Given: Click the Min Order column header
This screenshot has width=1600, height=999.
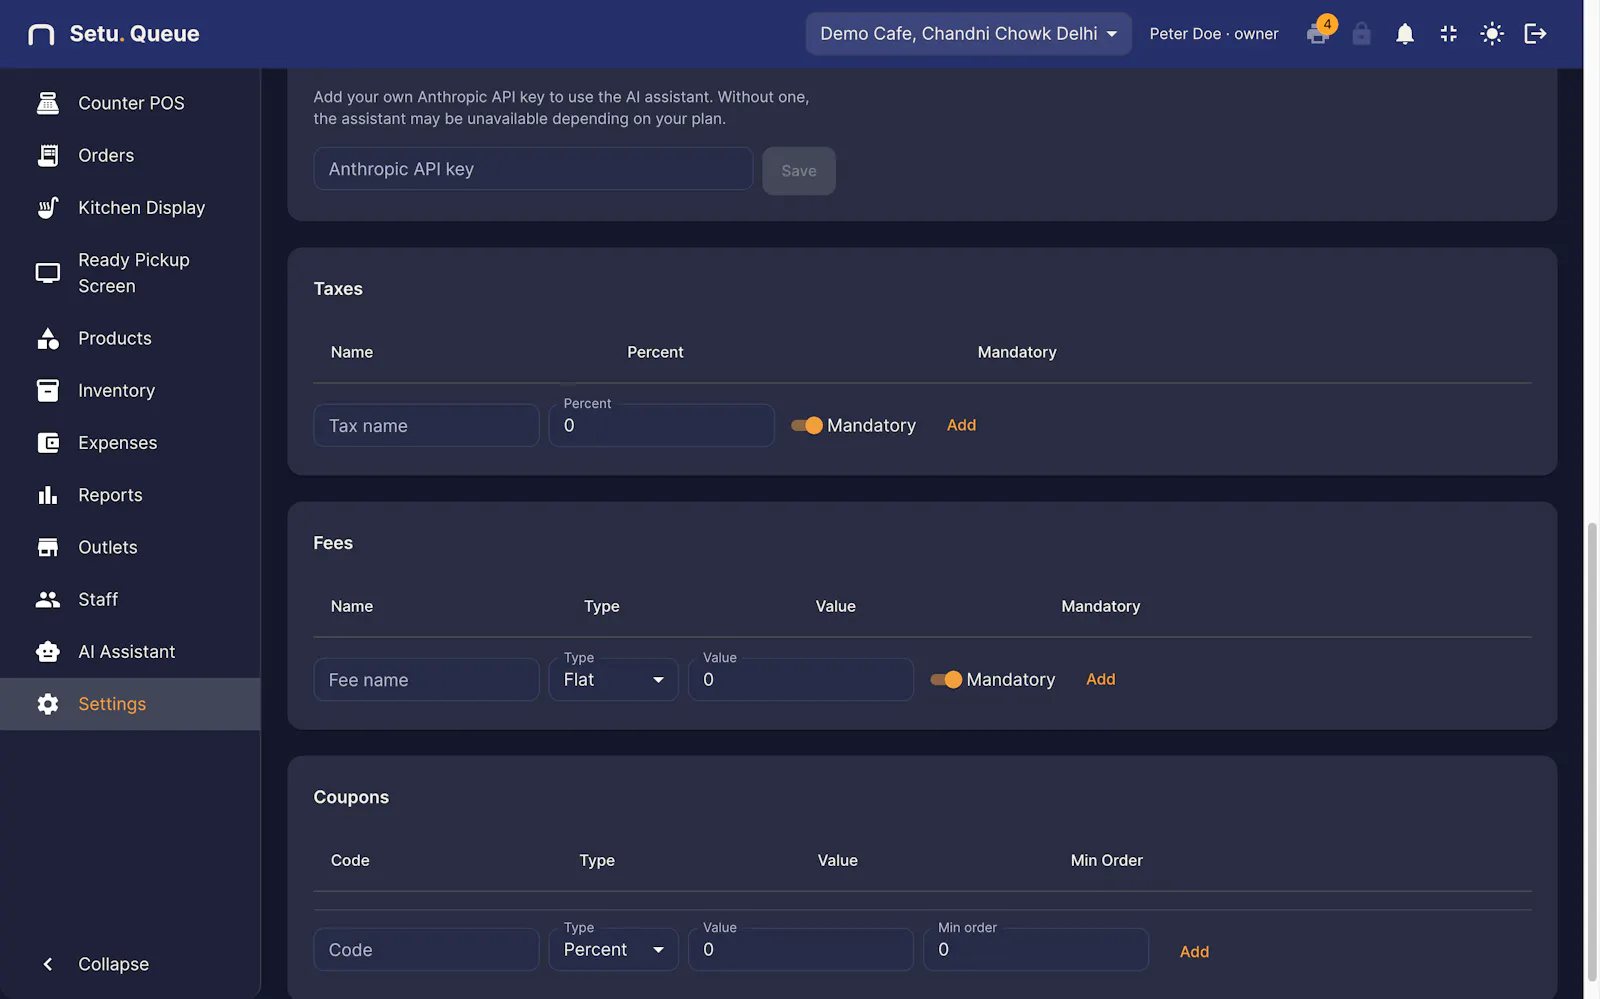Looking at the screenshot, I should (x=1106, y=860).
